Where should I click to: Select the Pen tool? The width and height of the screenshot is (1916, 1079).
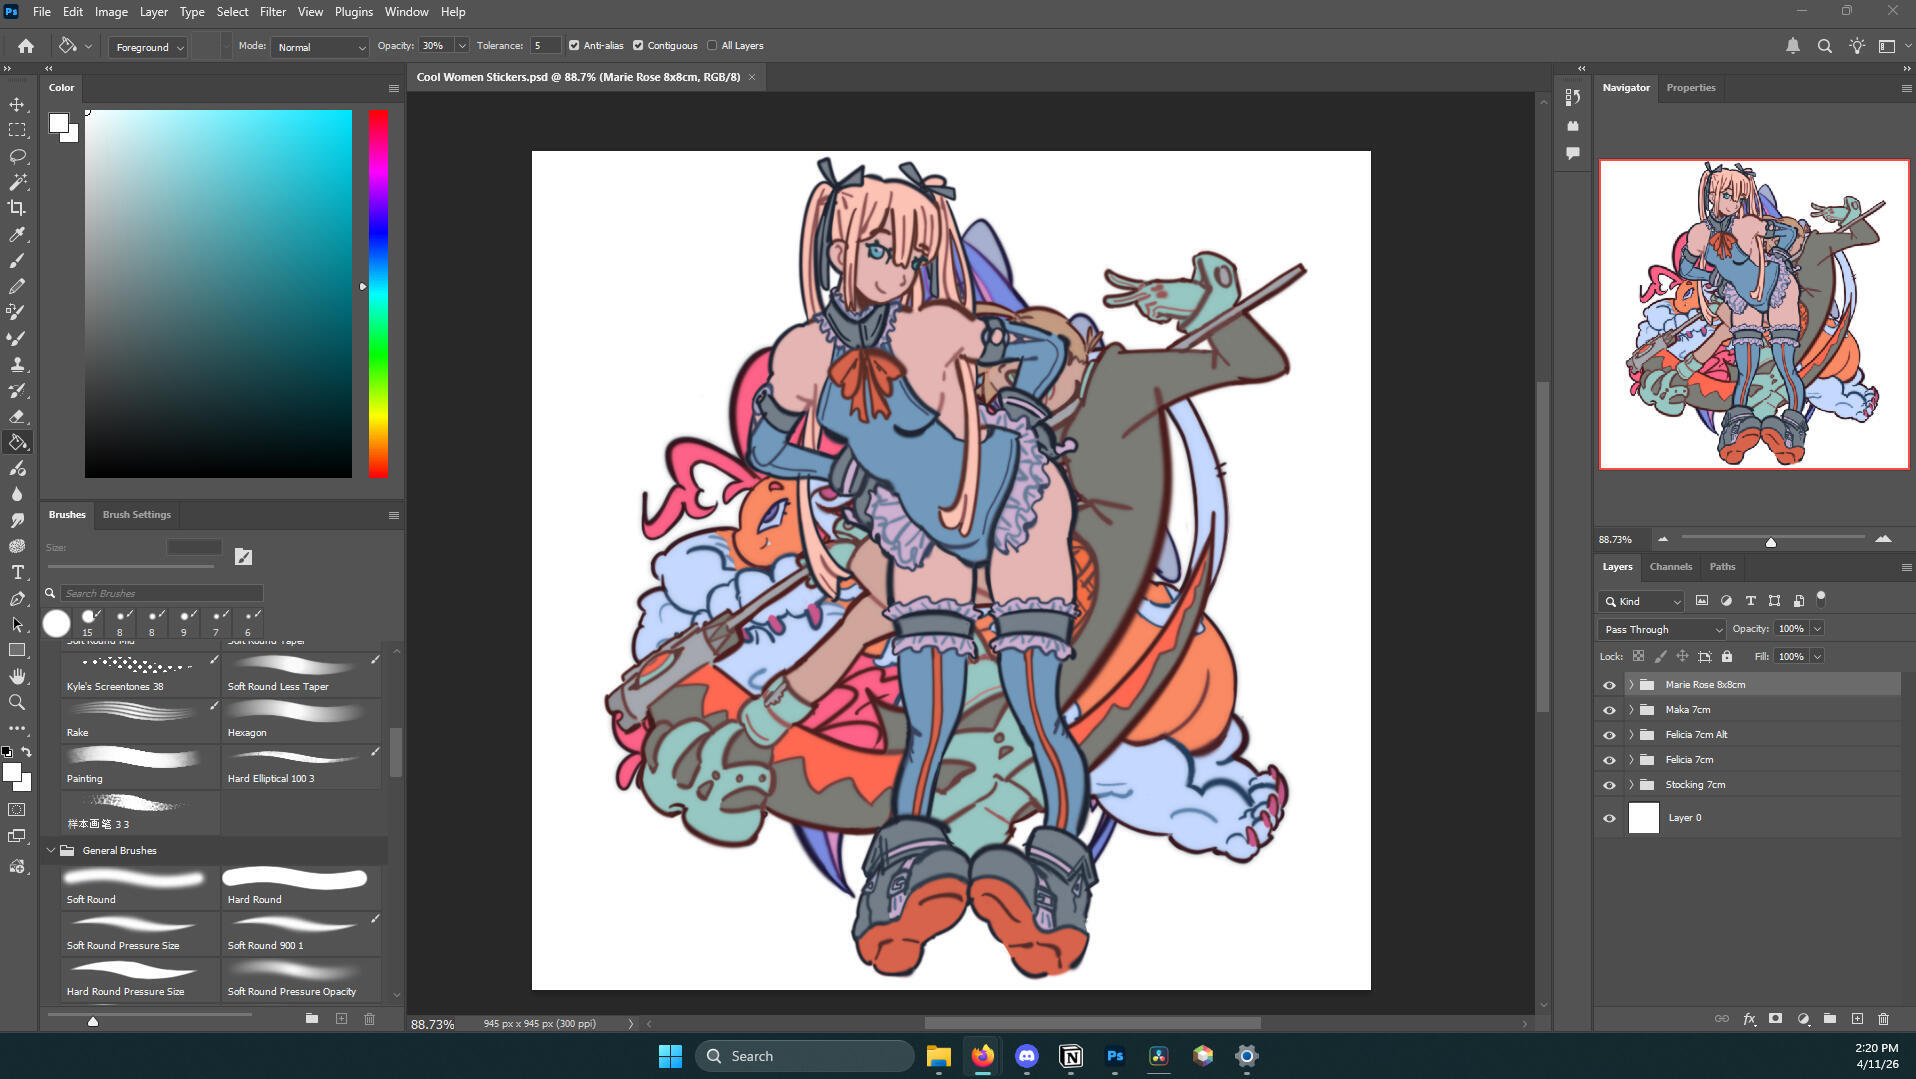17,598
